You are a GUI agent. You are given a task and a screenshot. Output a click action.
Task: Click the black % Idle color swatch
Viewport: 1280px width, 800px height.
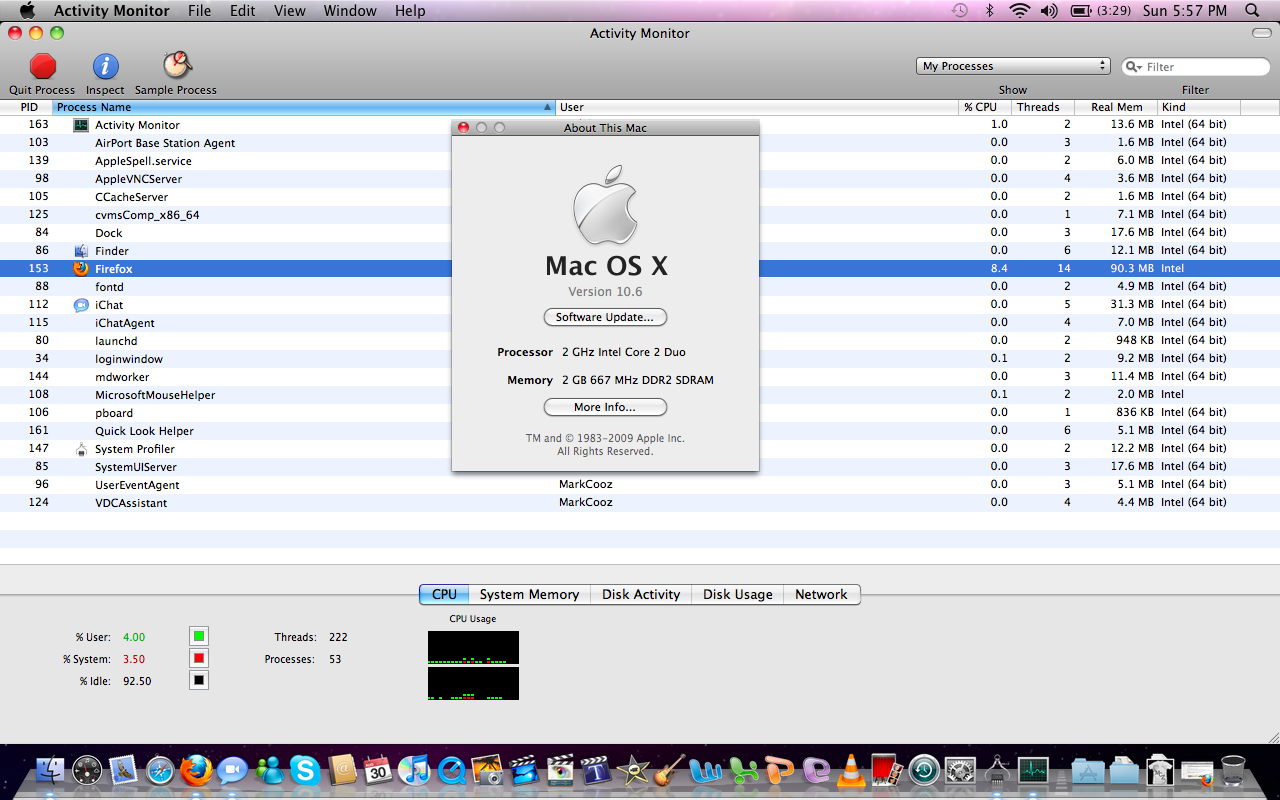pyautogui.click(x=199, y=680)
